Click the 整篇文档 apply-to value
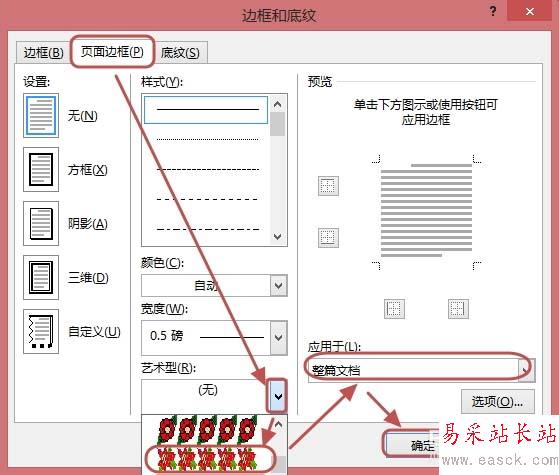This screenshot has width=559, height=475. click(x=336, y=371)
